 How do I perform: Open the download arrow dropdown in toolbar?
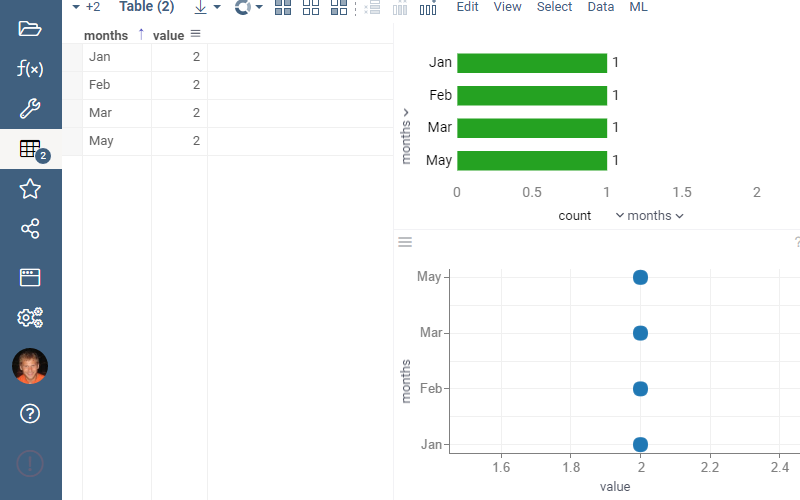[x=206, y=8]
